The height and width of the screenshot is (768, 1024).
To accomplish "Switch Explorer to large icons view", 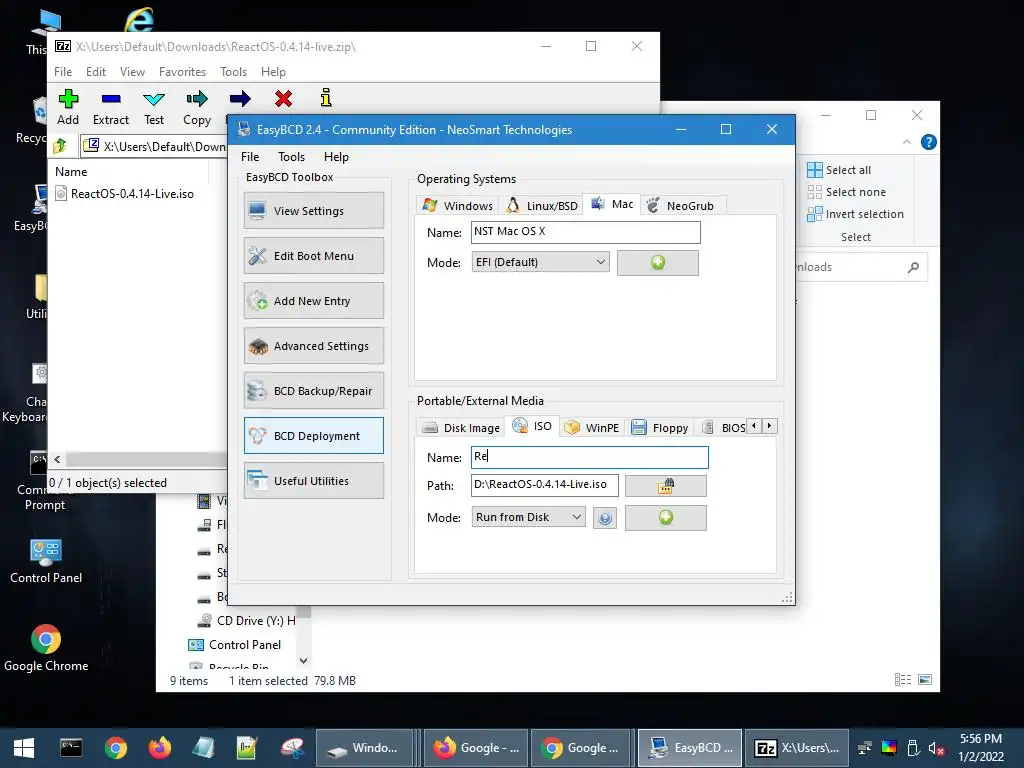I will click(925, 680).
